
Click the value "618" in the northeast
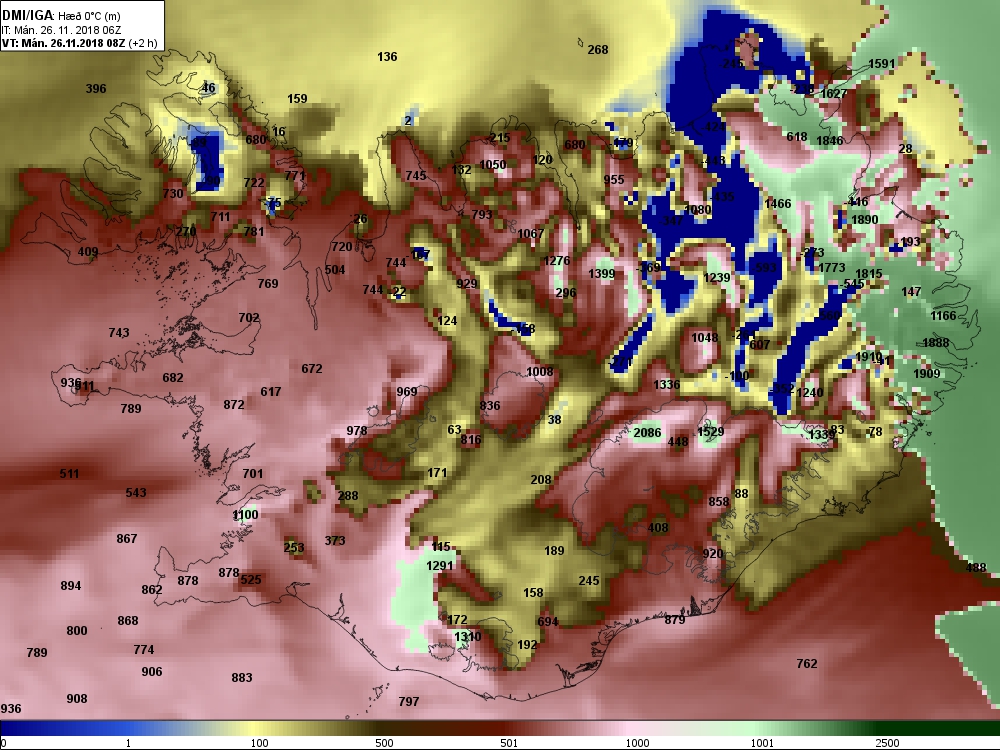click(797, 136)
